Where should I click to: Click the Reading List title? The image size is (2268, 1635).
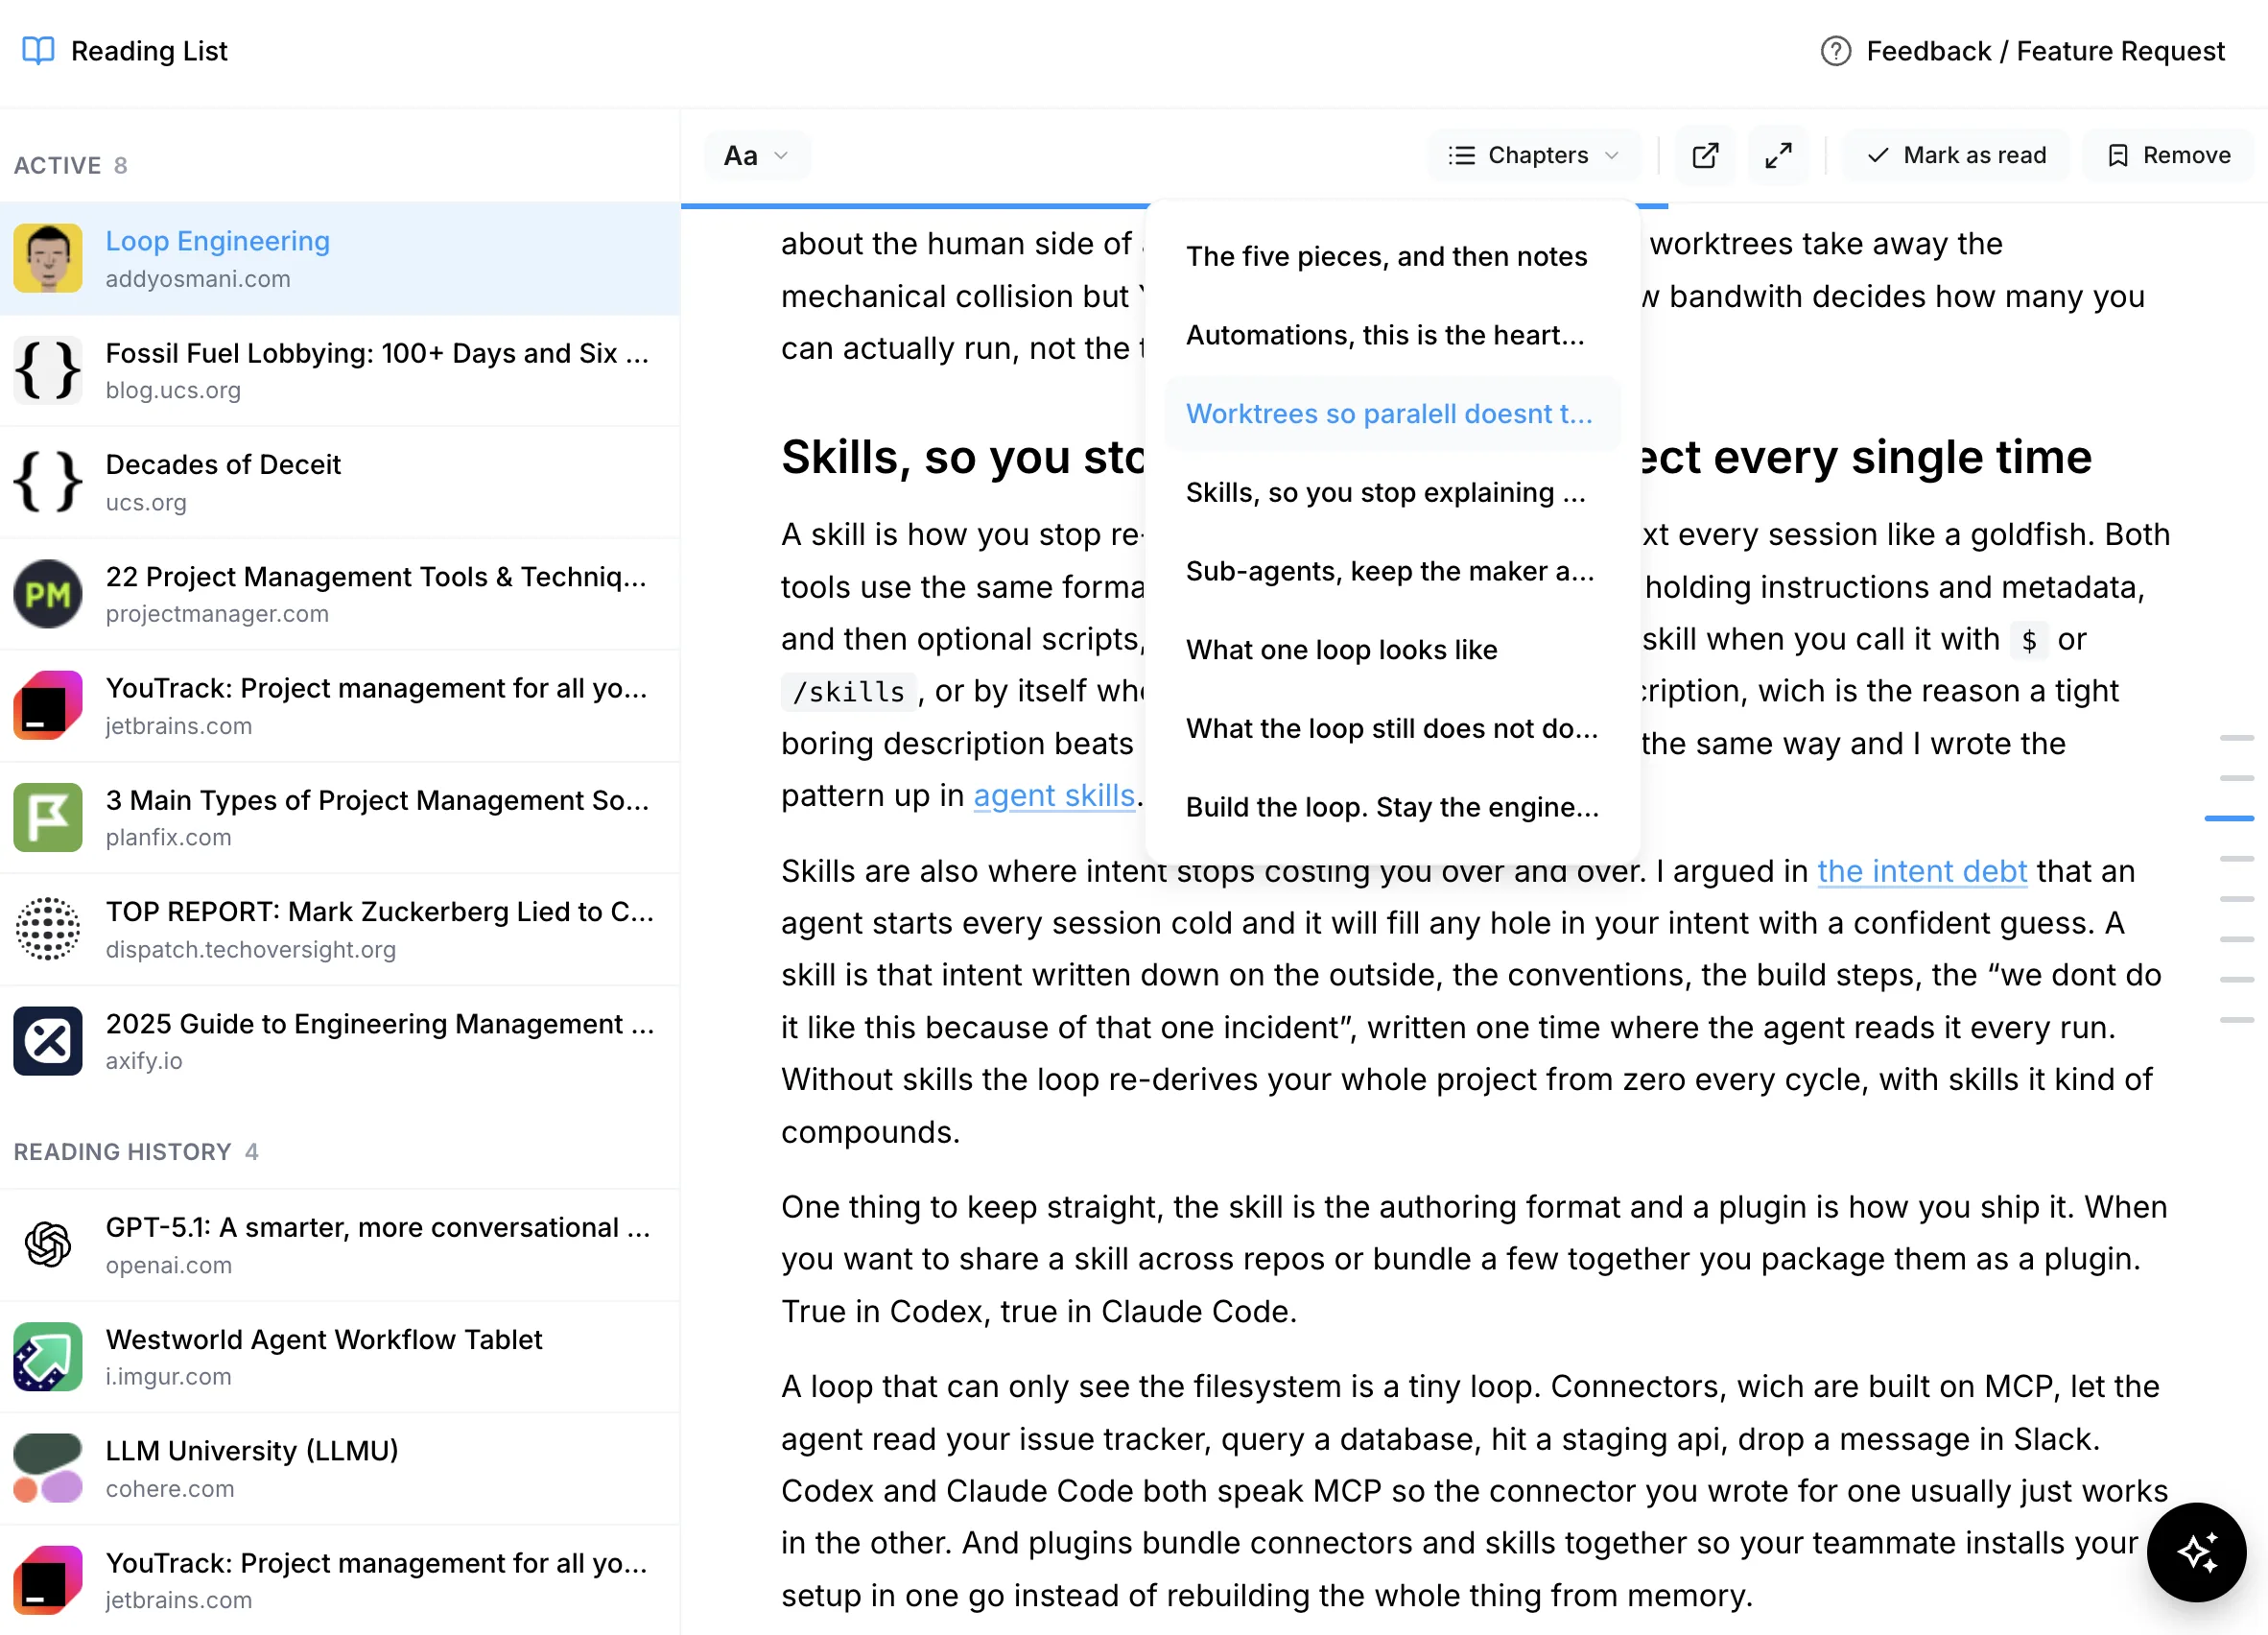tap(149, 51)
